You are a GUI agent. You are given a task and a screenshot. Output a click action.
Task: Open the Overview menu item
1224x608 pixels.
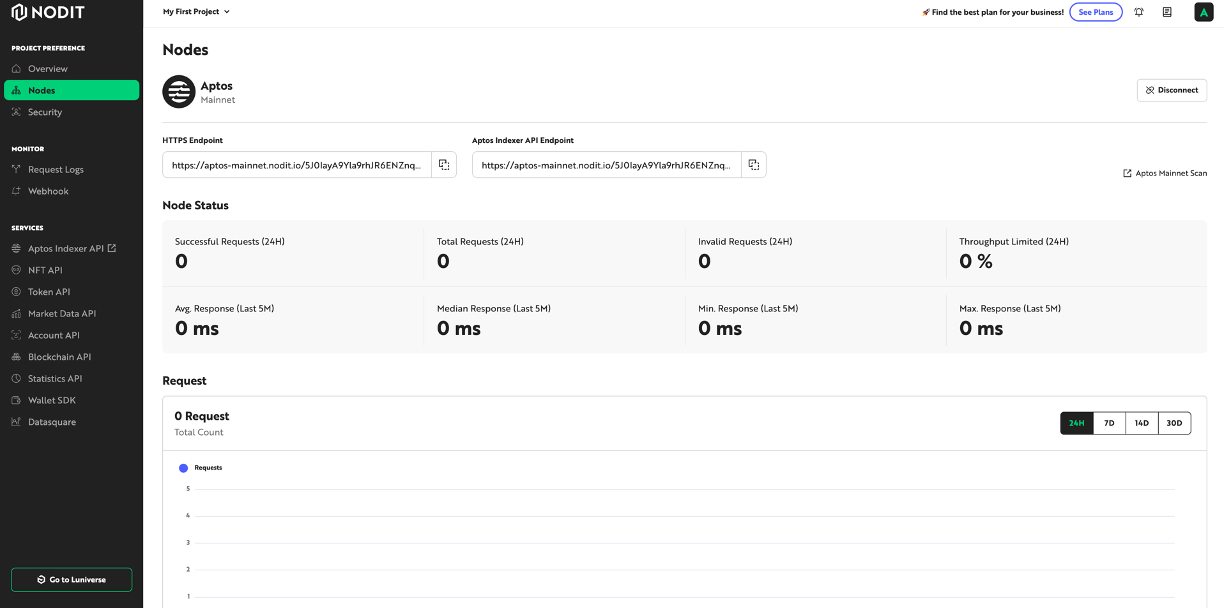47,69
